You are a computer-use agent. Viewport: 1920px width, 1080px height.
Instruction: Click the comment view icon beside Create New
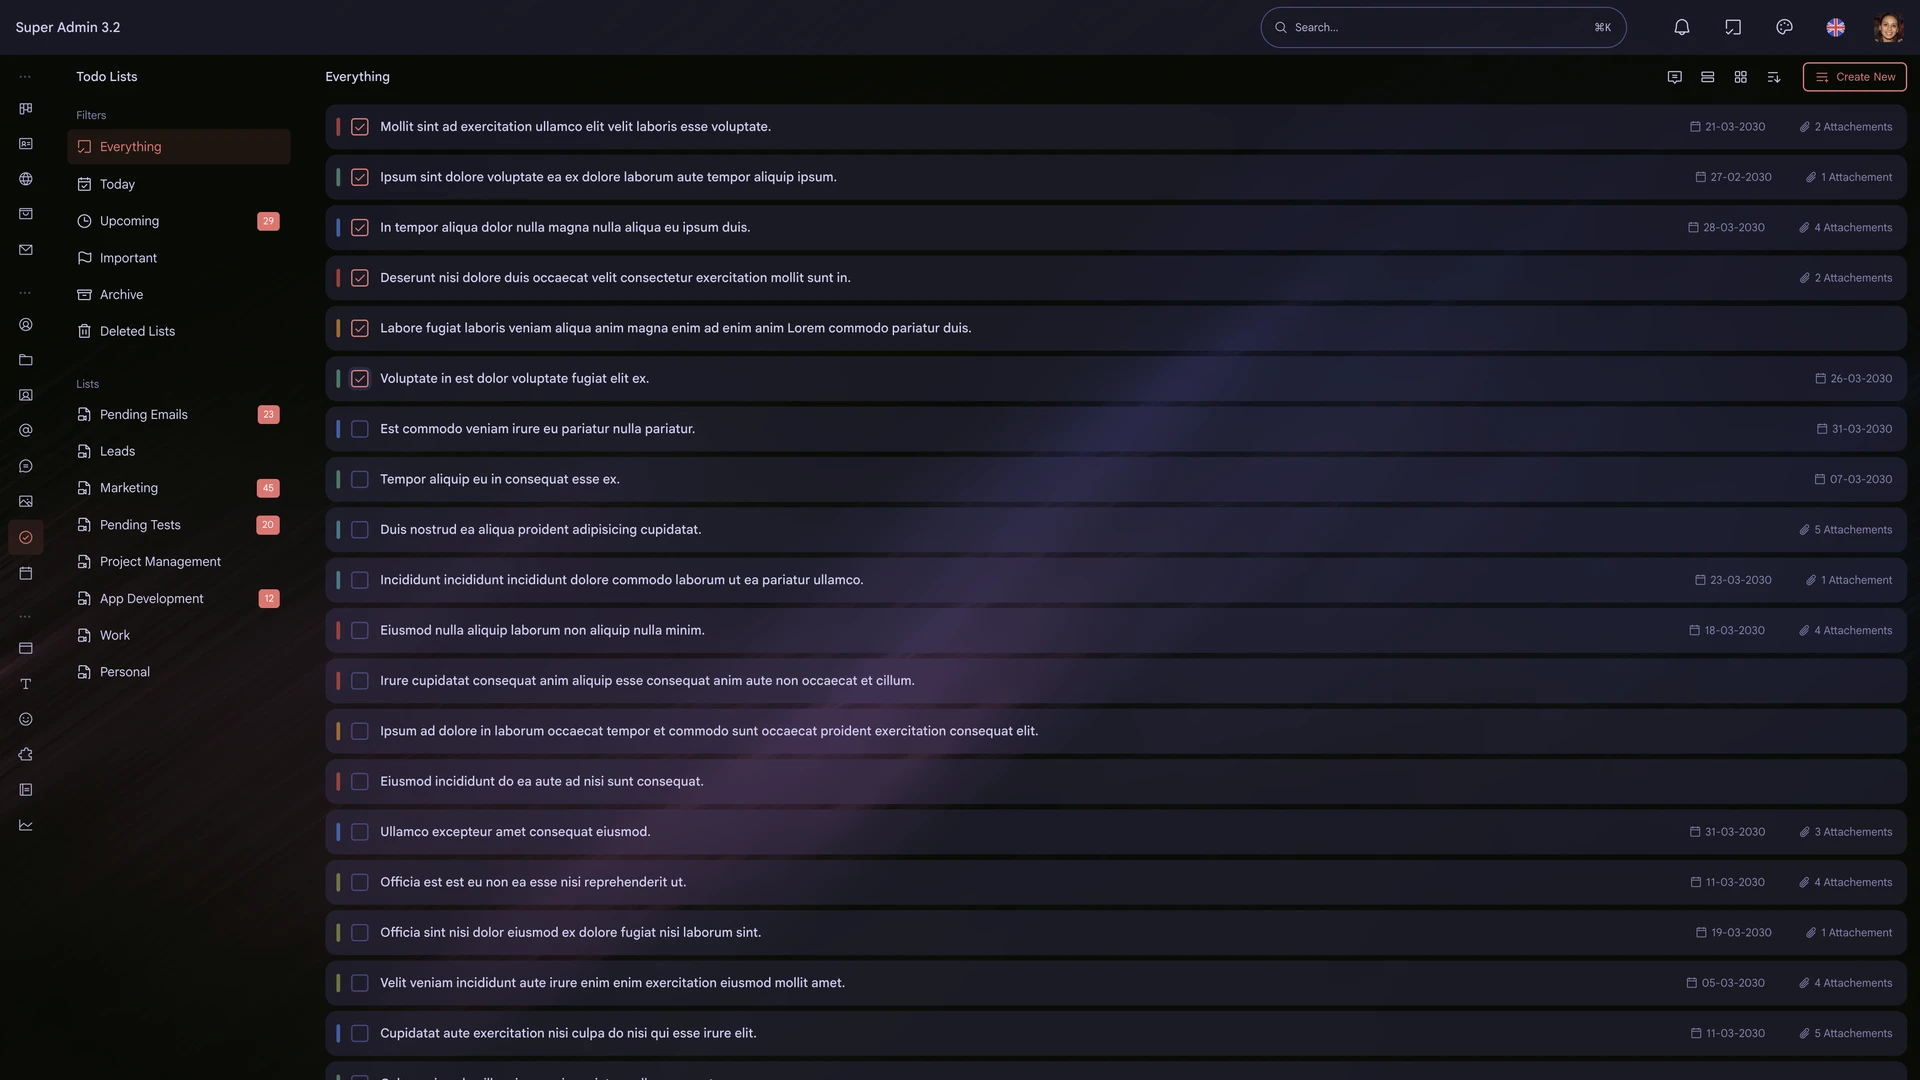(1675, 77)
